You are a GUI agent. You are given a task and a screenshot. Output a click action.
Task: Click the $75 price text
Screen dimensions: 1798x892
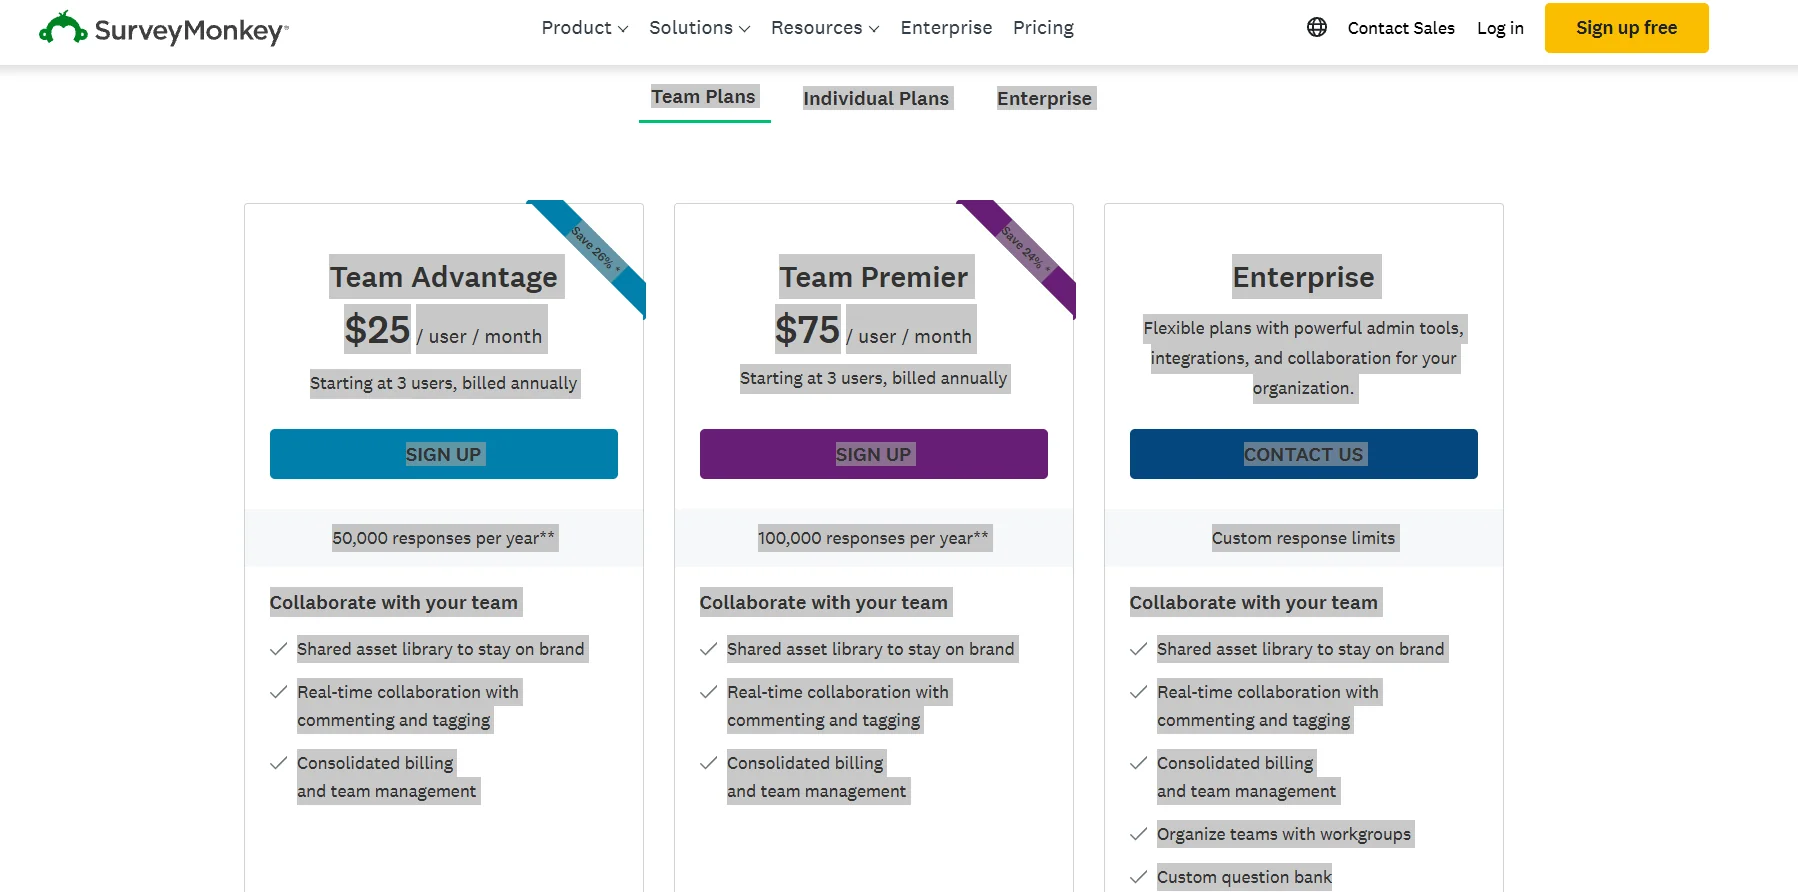807,329
